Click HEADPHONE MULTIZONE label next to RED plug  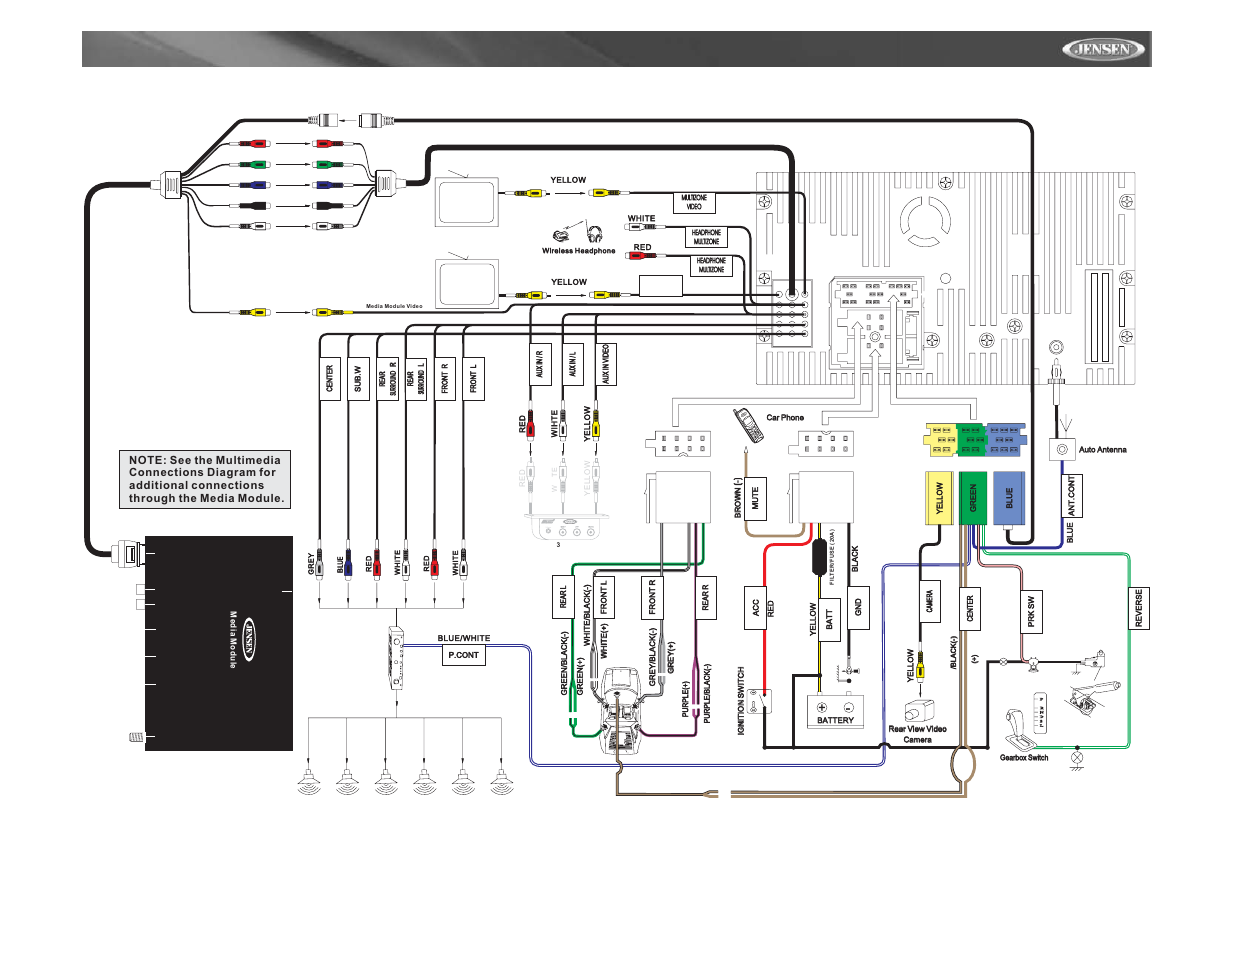click(x=712, y=265)
